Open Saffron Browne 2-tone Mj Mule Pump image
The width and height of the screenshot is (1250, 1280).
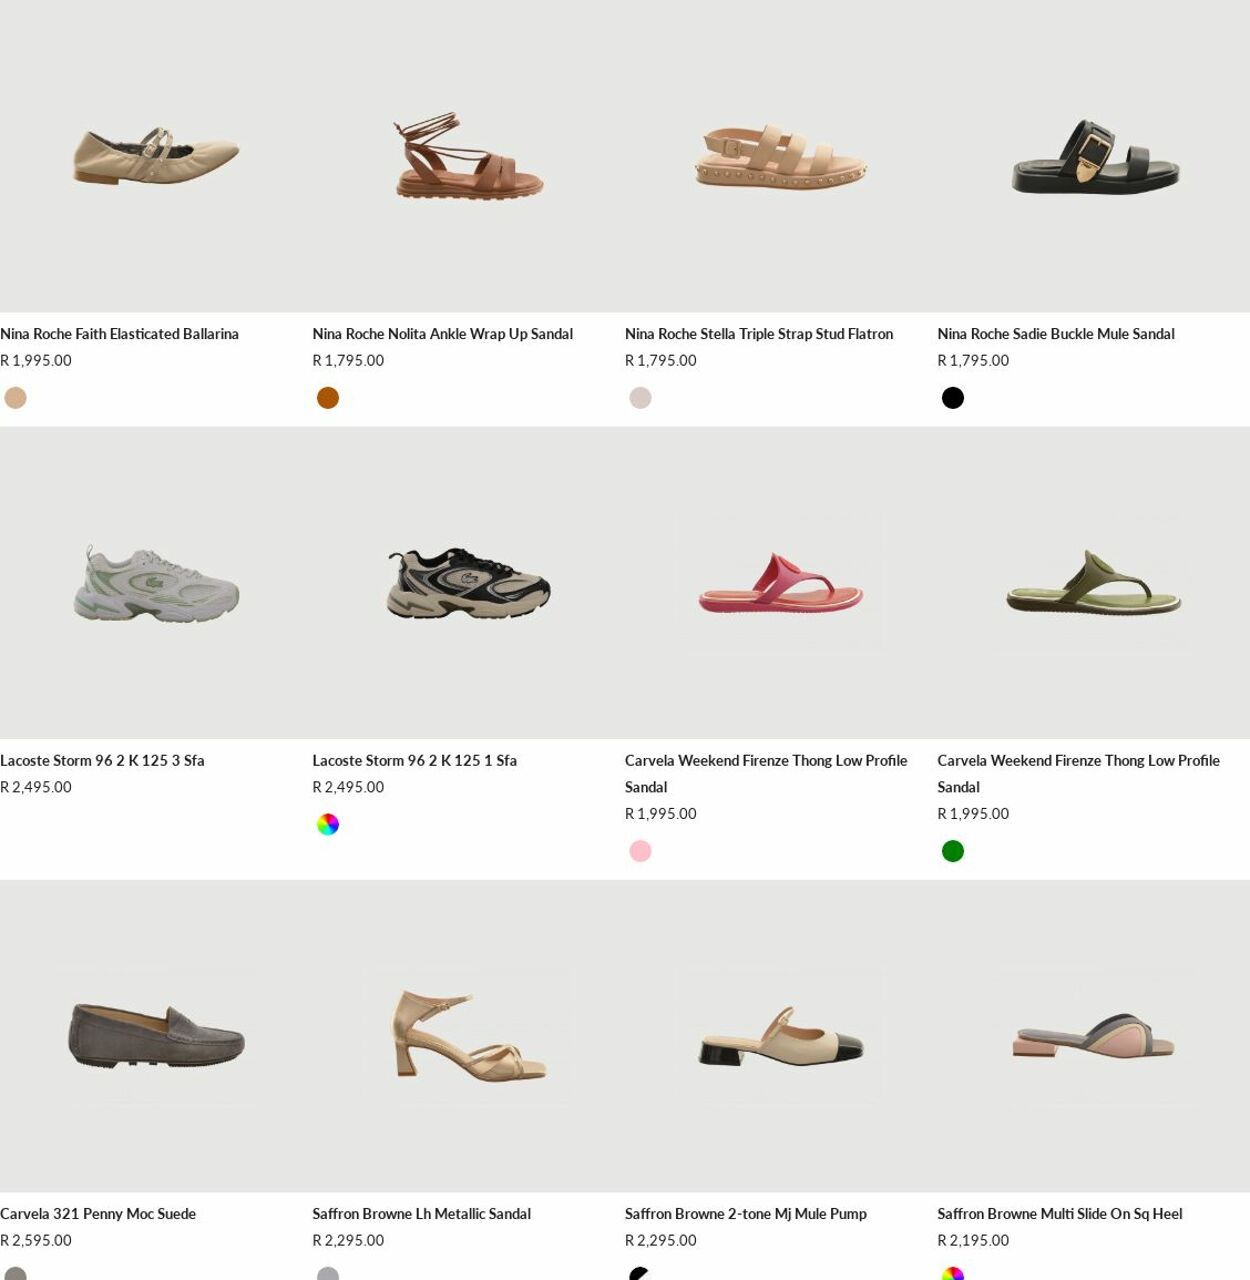(781, 1036)
